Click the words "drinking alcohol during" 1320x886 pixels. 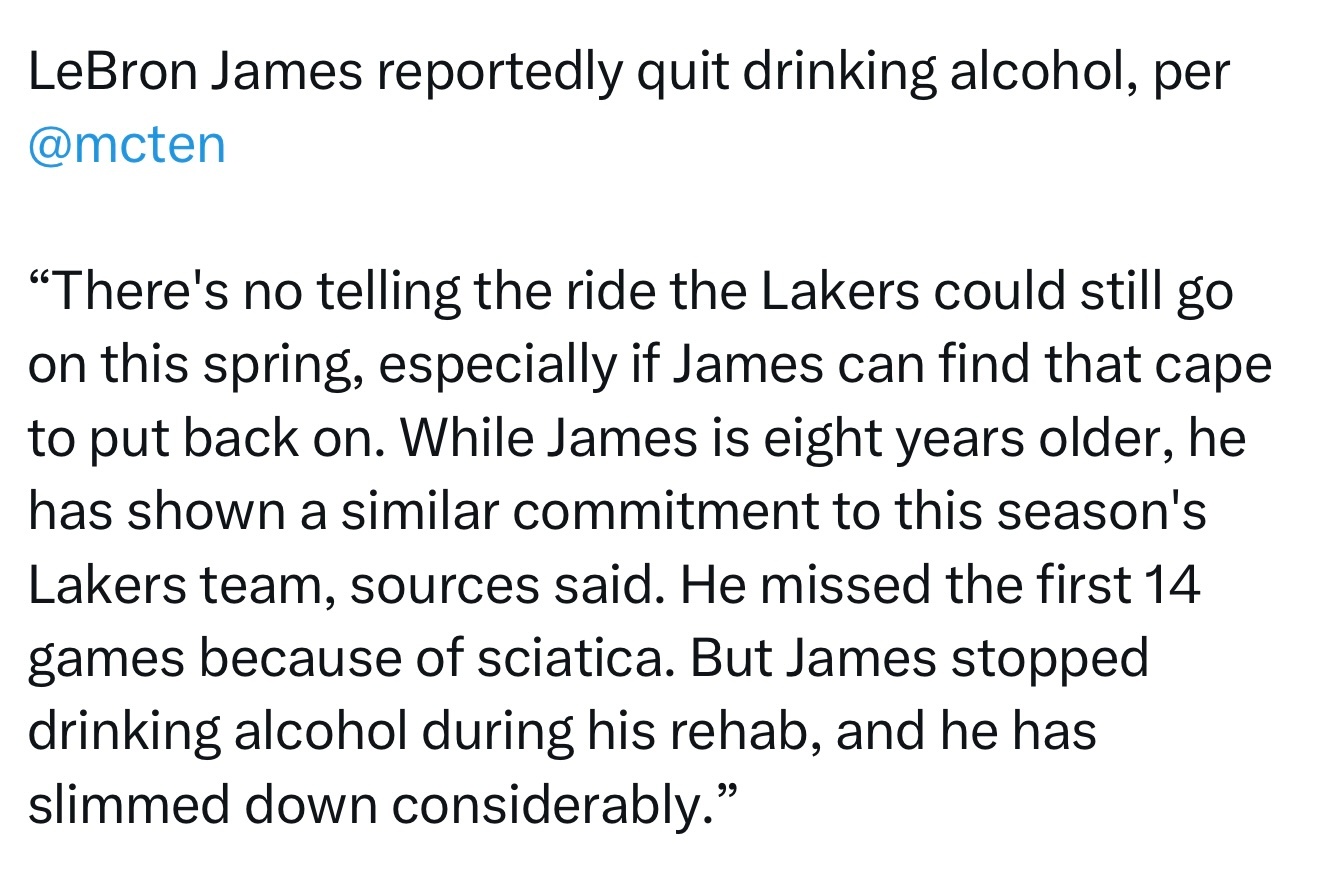pos(300,731)
